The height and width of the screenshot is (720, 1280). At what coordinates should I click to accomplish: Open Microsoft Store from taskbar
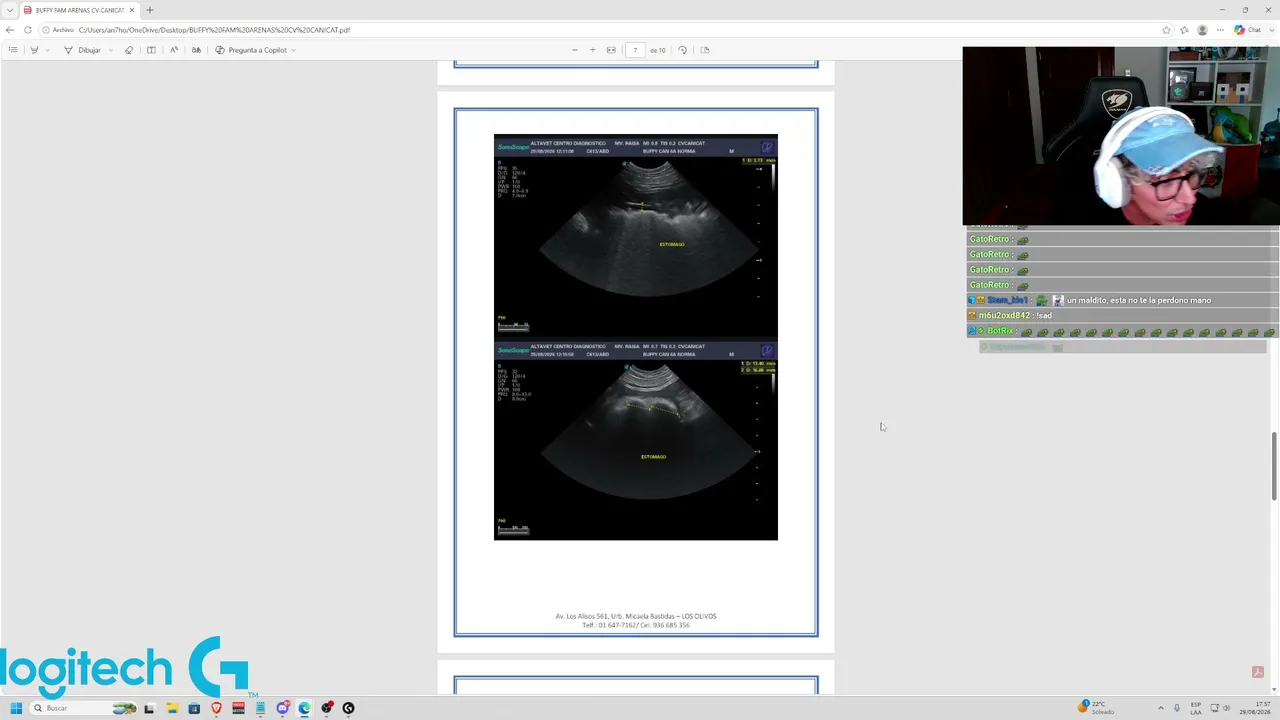coord(194,708)
